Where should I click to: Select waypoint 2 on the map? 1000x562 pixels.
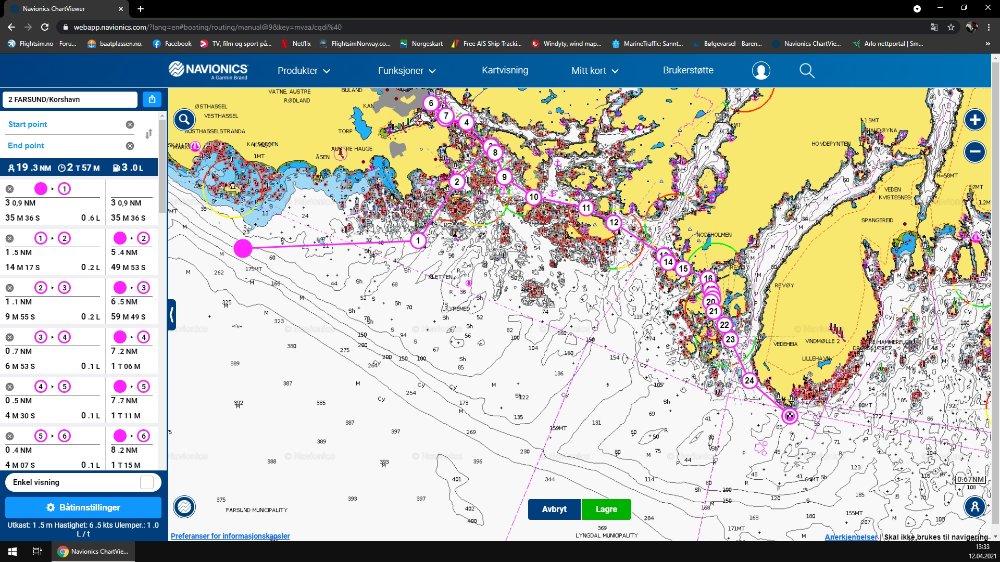click(457, 182)
